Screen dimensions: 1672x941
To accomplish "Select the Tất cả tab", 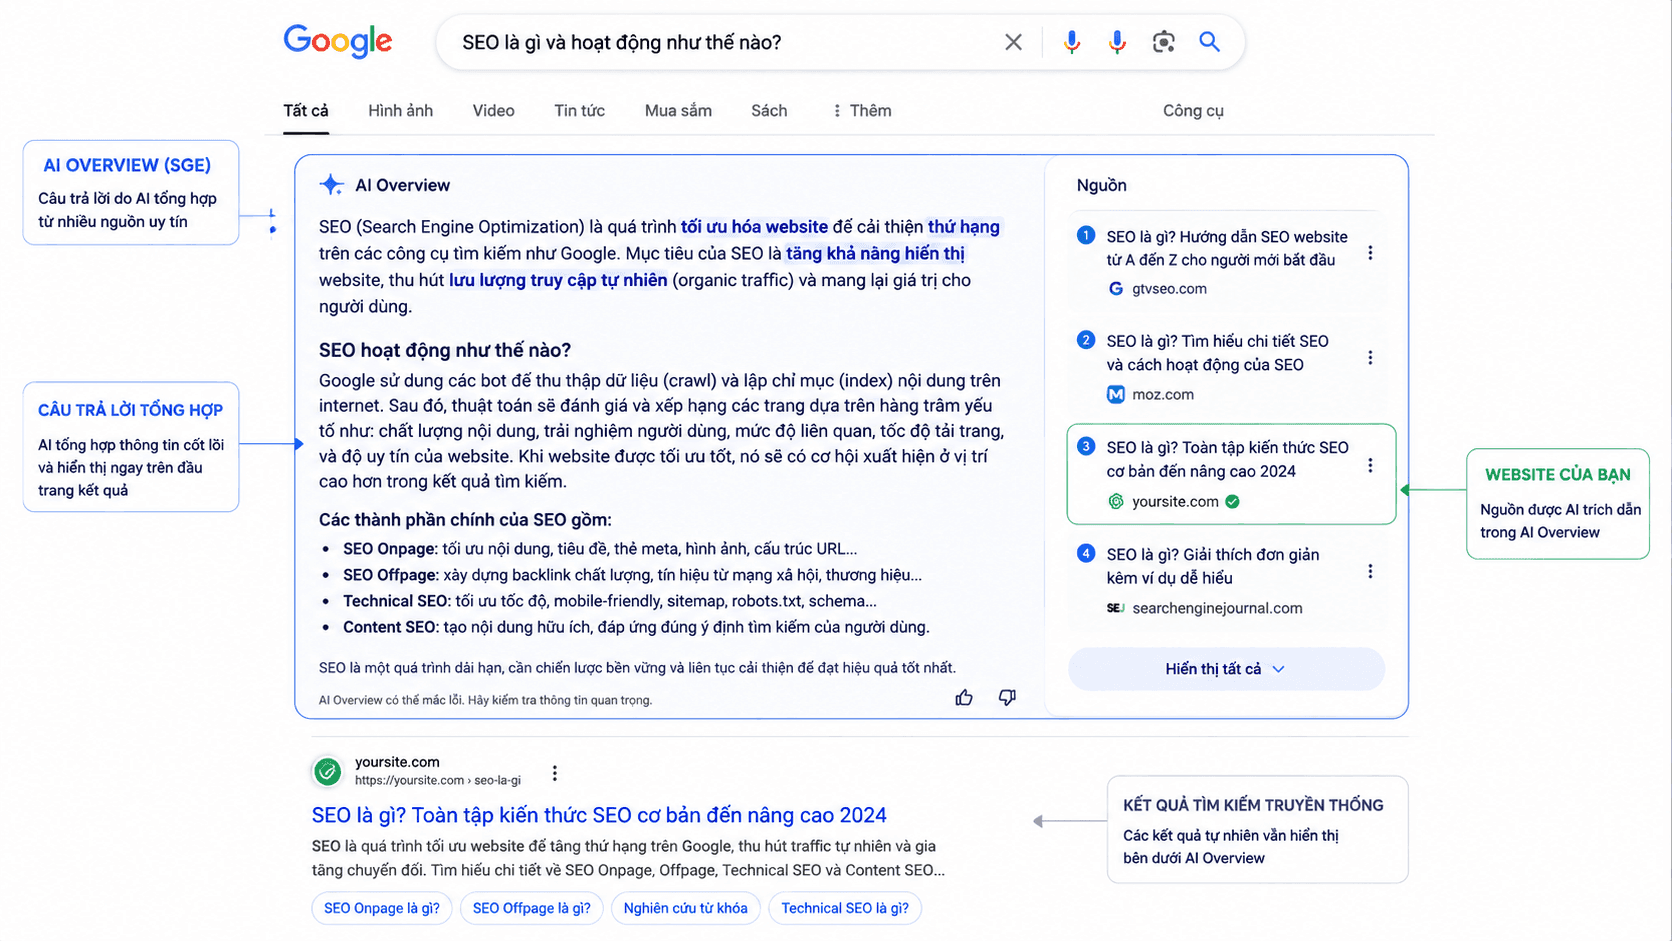I will (x=306, y=111).
